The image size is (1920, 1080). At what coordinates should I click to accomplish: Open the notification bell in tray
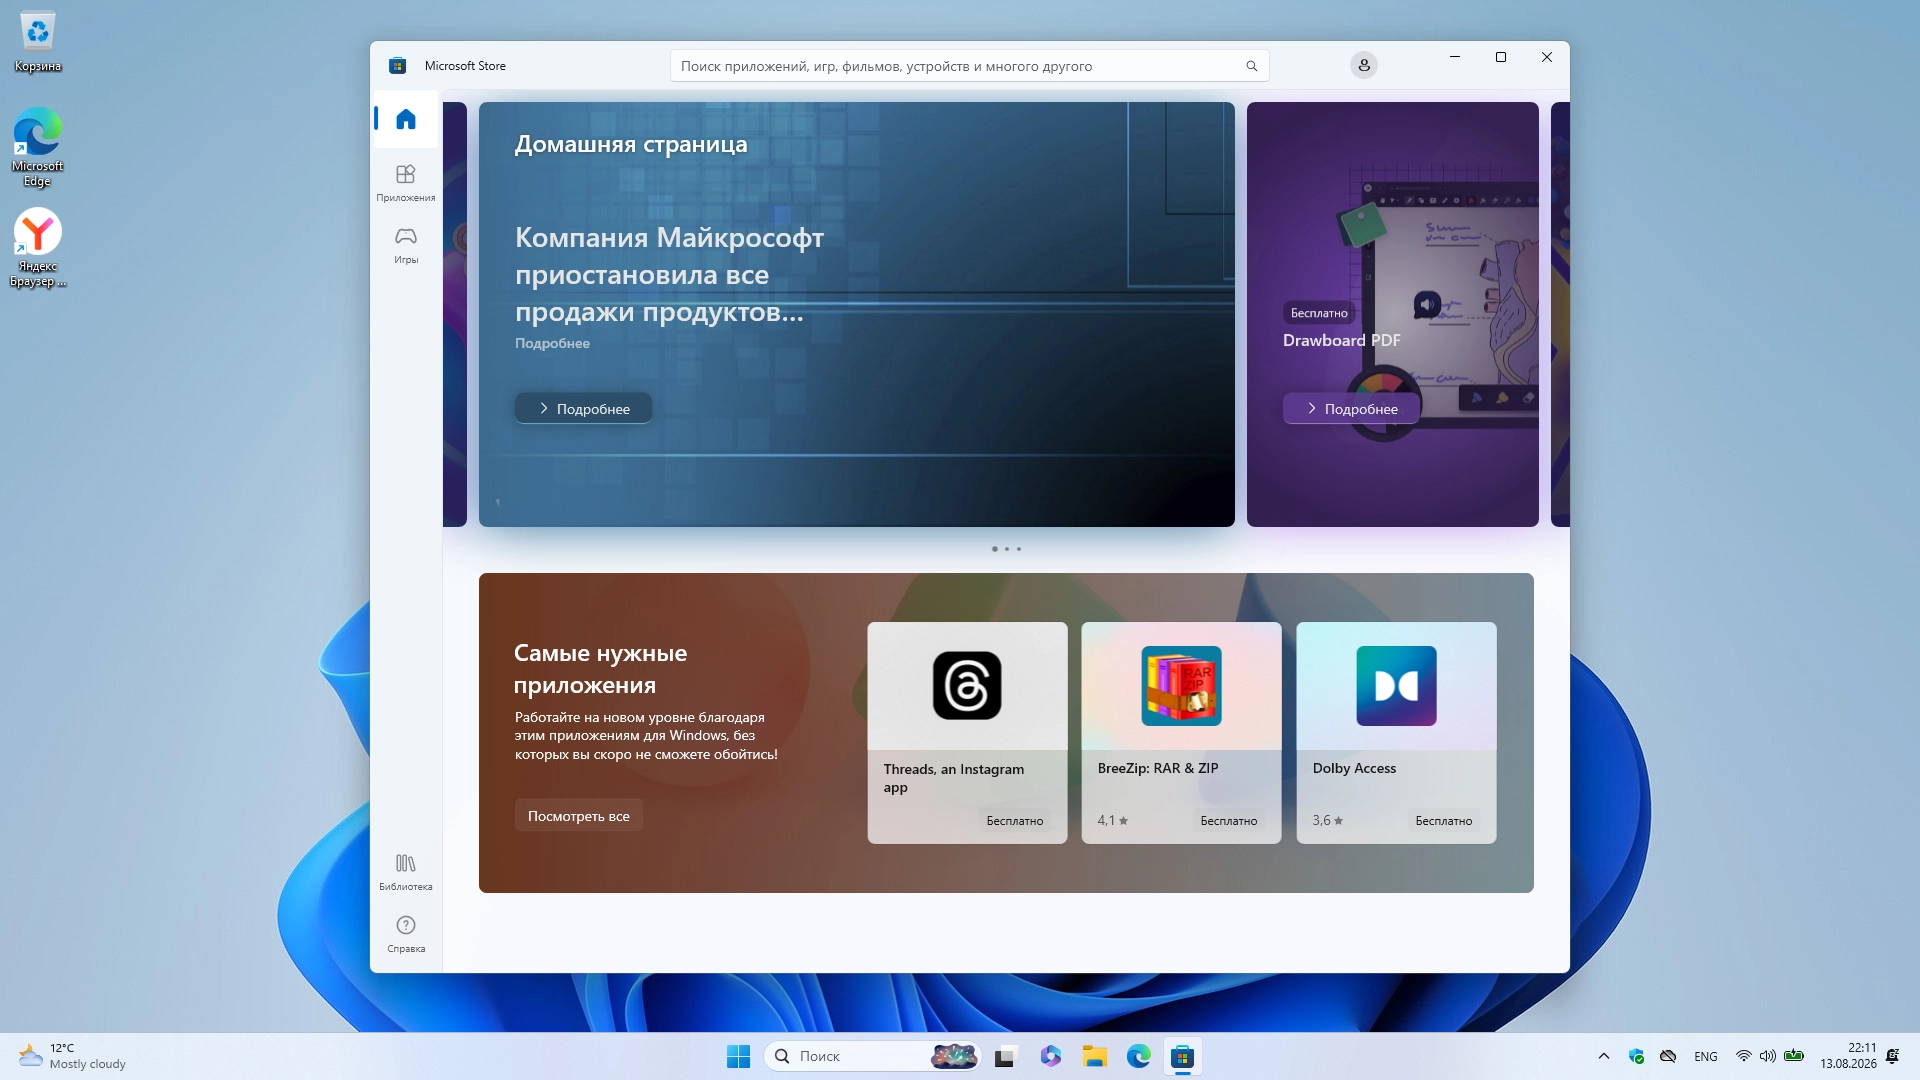tap(1892, 1056)
